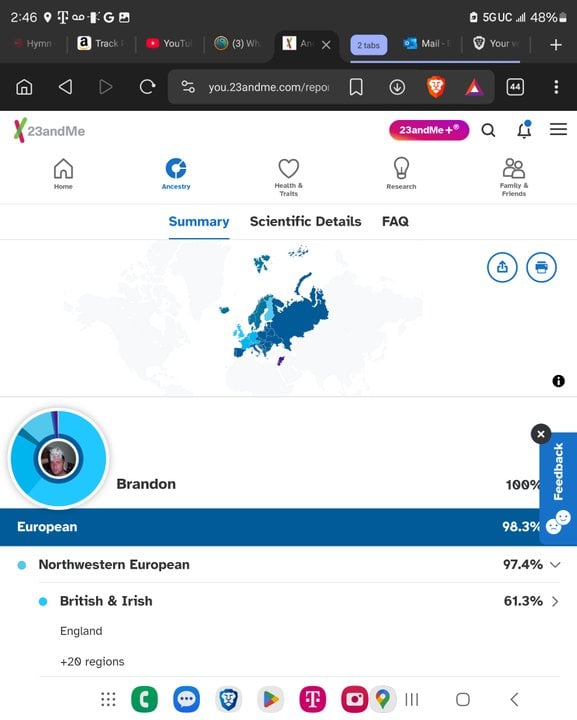Click the print report icon
Screen dimensions: 577x720
coord(541,267)
